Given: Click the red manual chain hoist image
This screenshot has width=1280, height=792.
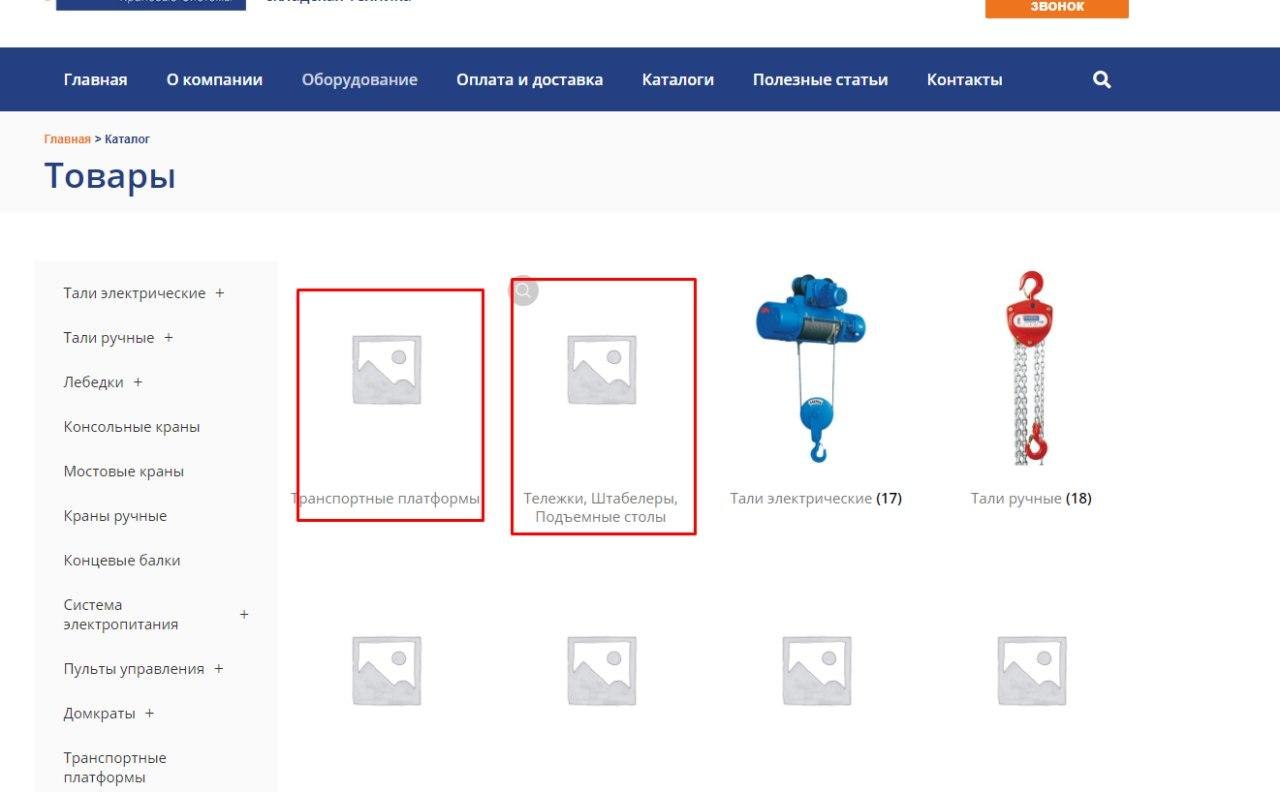Looking at the screenshot, I should [x=1030, y=368].
